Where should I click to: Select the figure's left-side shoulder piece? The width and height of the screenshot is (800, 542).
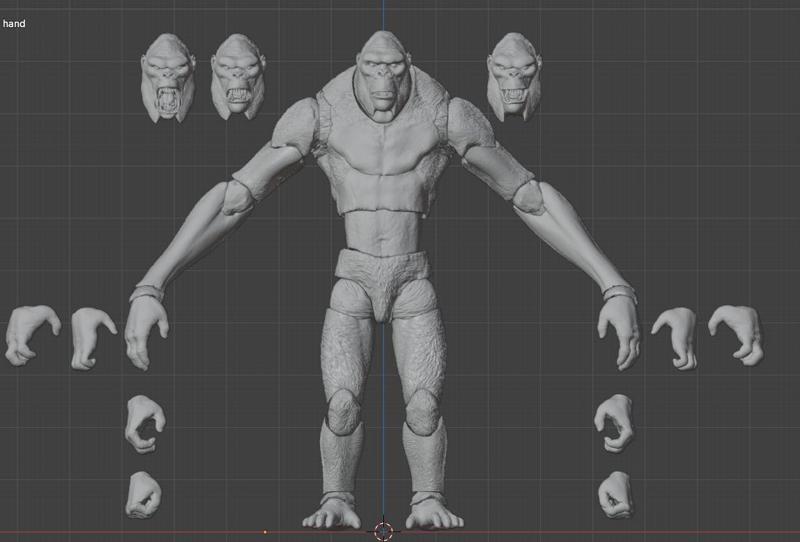point(296,125)
